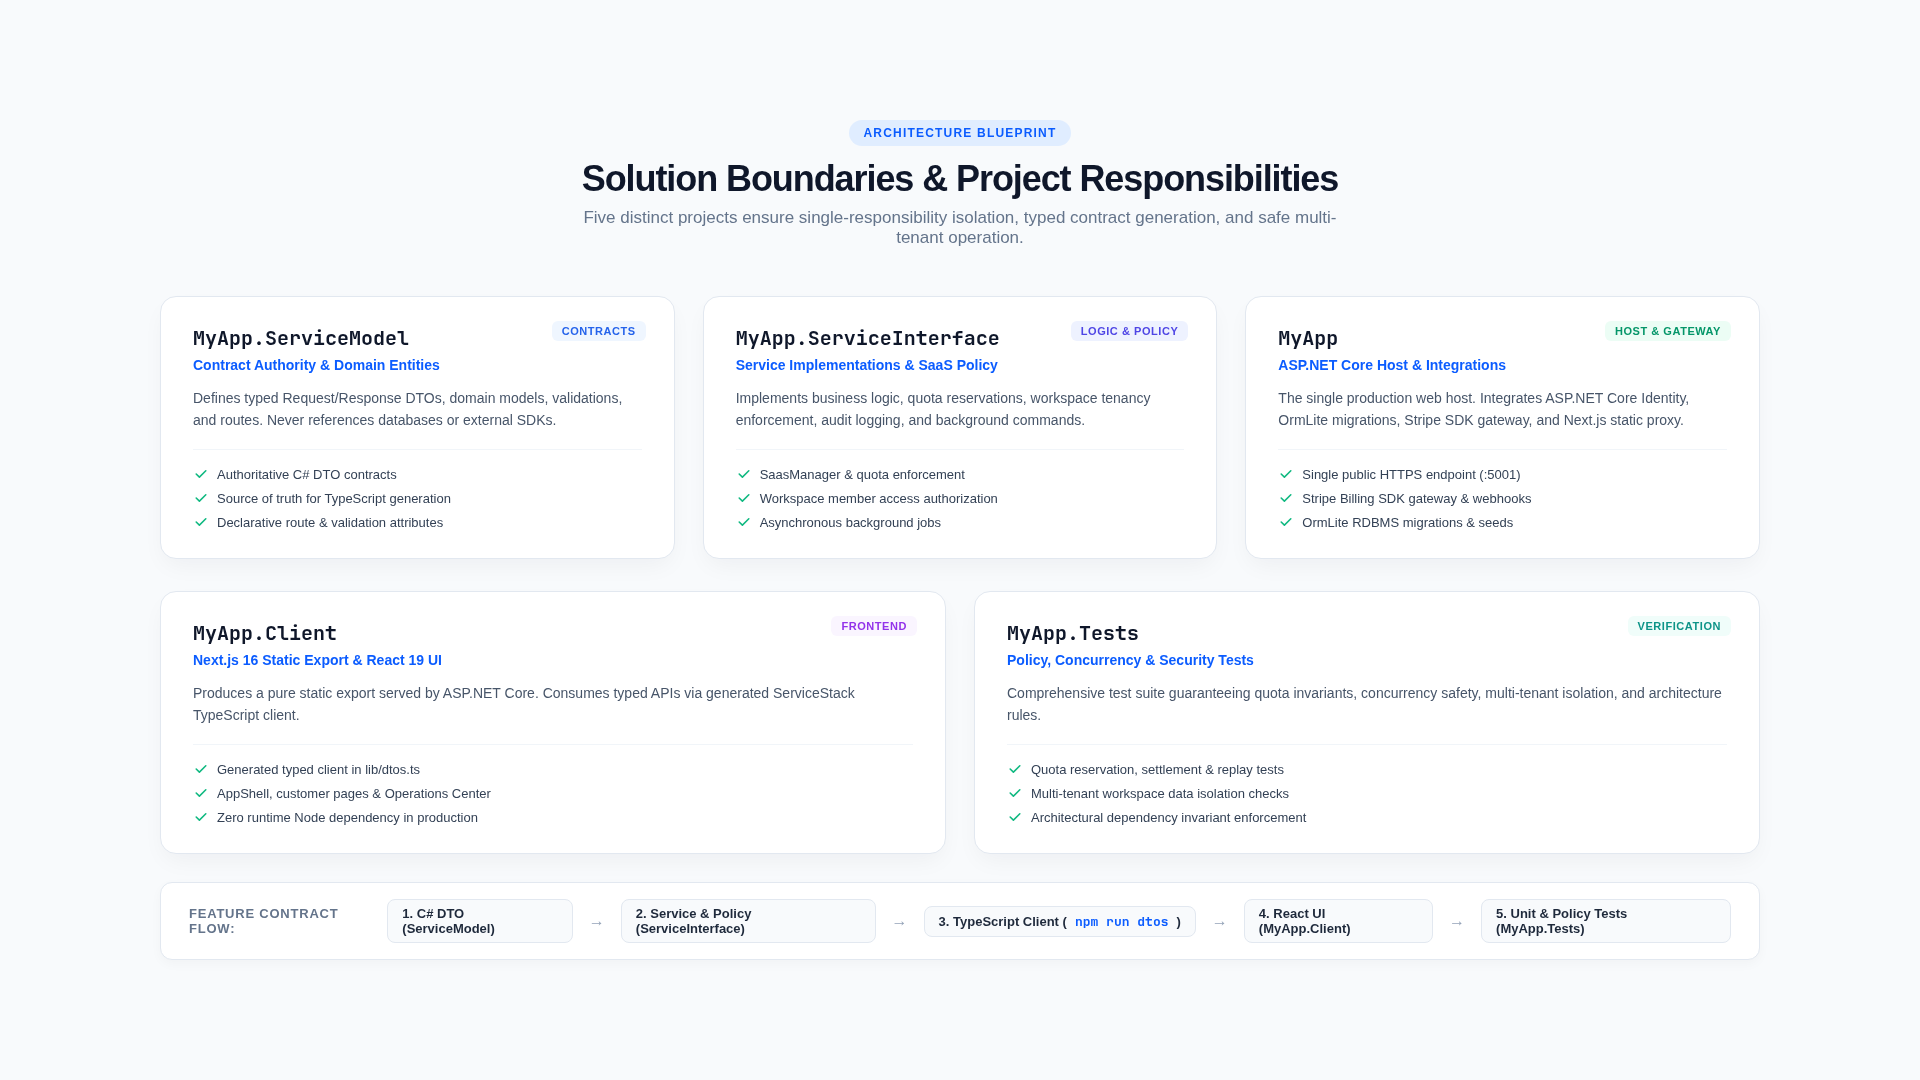Click the CONTRACTS tag on ServiceModel card
Image resolution: width=1920 pixels, height=1080 pixels.
pyautogui.click(x=598, y=331)
